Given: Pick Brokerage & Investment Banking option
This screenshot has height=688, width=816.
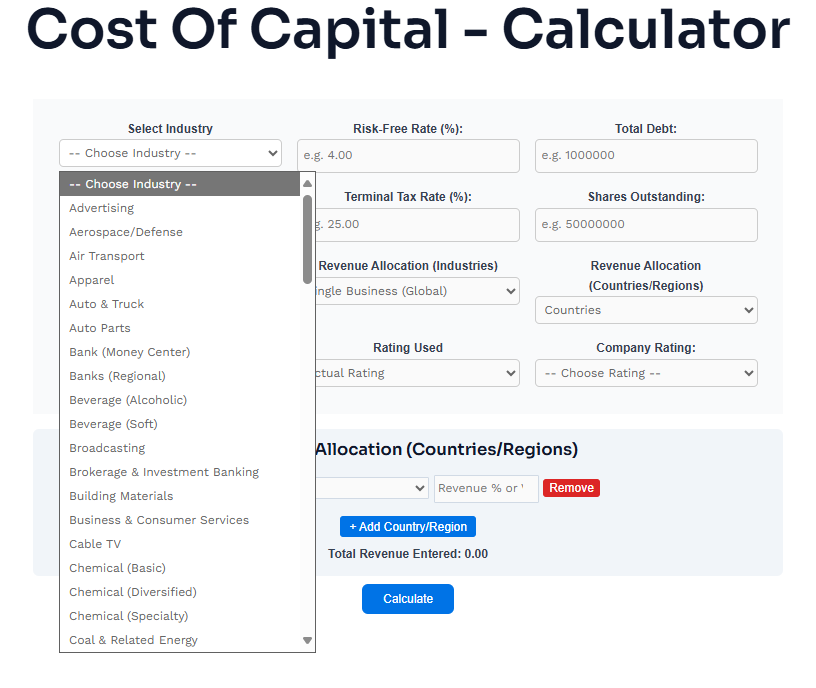Looking at the screenshot, I should (x=163, y=472).
